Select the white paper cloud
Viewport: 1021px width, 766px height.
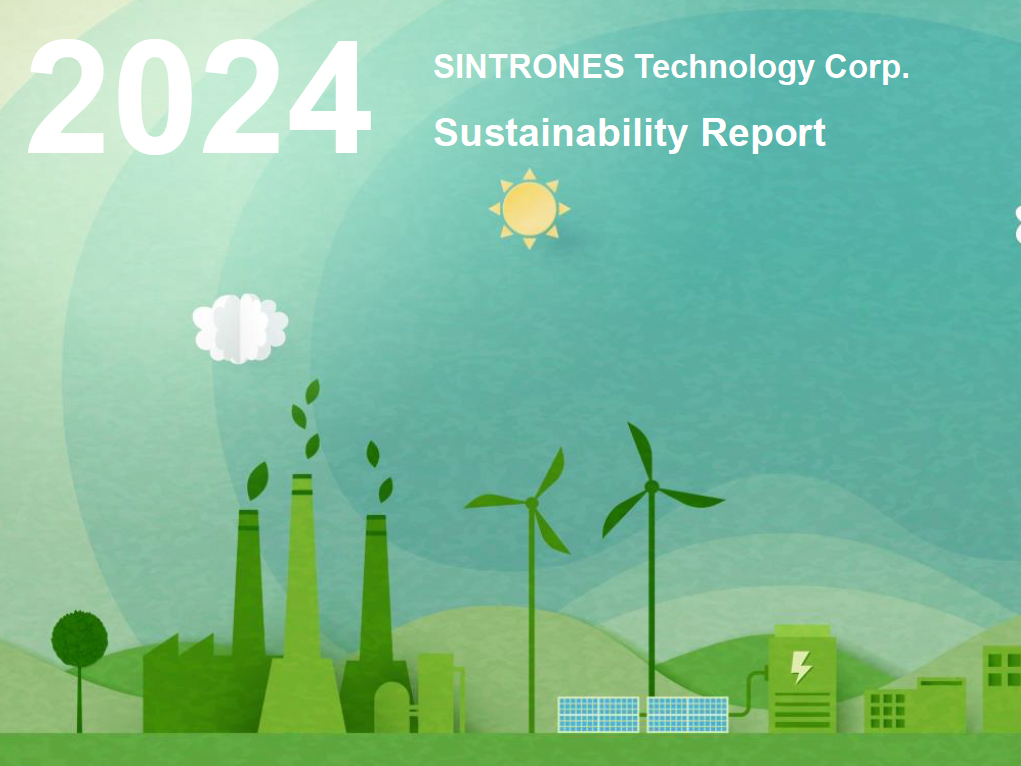[238, 328]
